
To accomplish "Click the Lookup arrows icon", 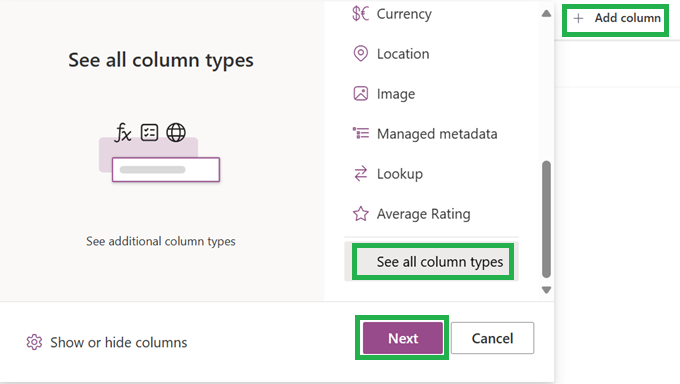I will (x=360, y=174).
